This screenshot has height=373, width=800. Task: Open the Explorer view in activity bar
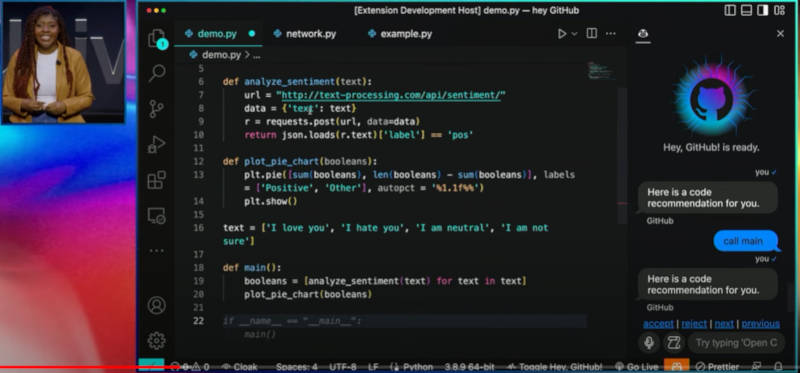pyautogui.click(x=157, y=39)
